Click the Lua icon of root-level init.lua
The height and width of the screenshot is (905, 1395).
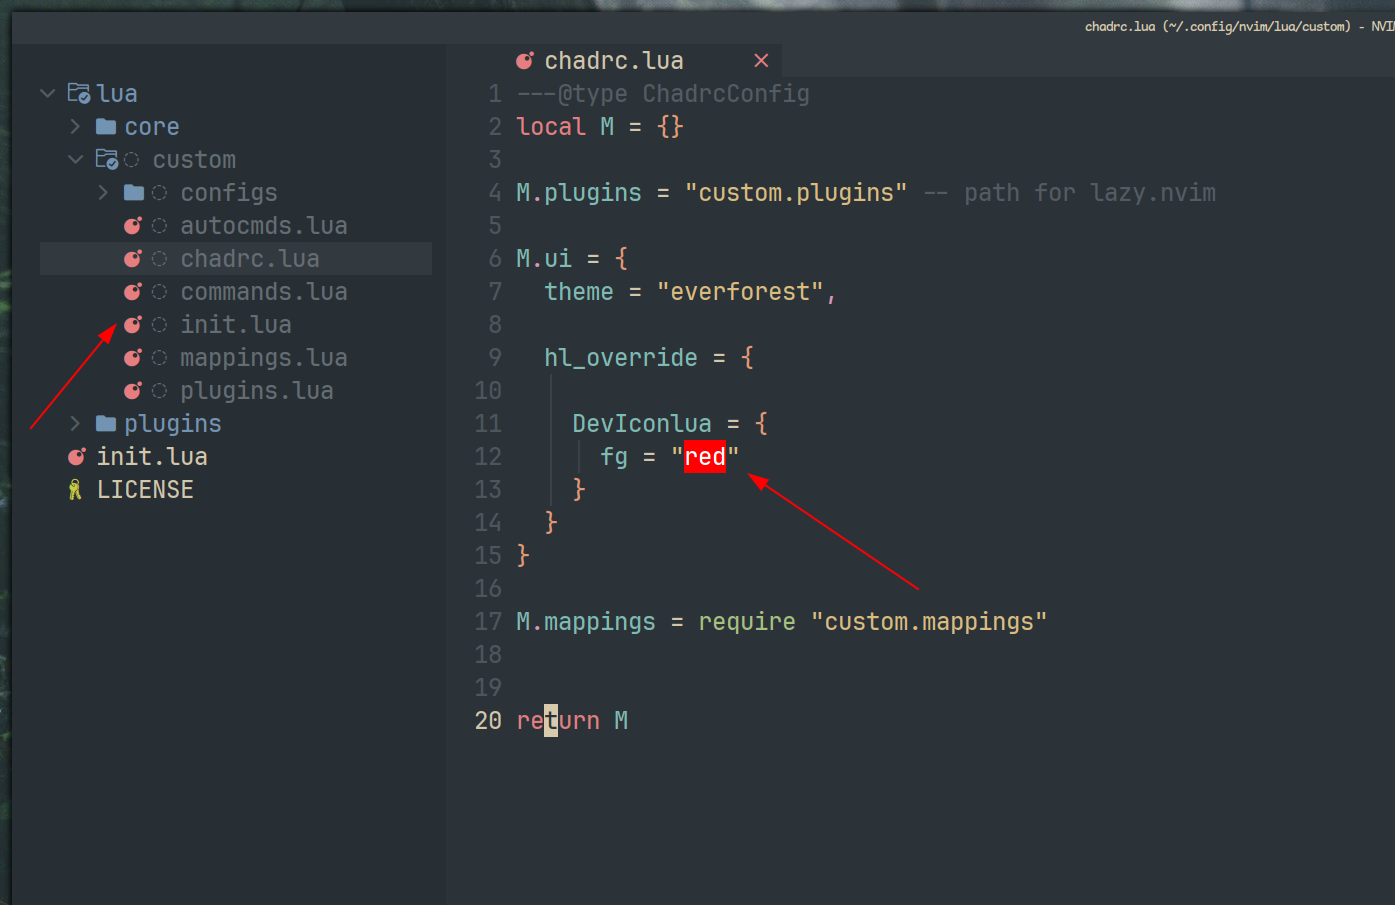(77, 457)
